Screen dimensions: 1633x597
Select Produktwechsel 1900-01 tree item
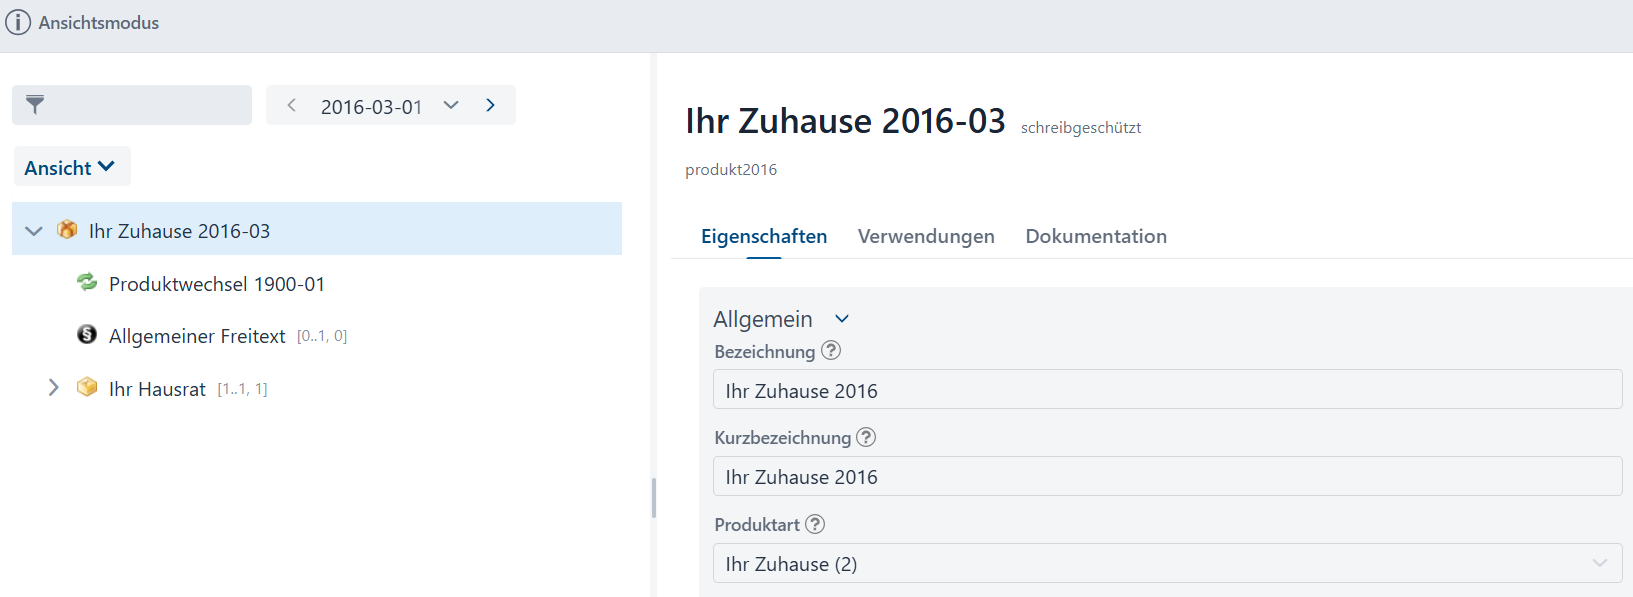click(217, 284)
